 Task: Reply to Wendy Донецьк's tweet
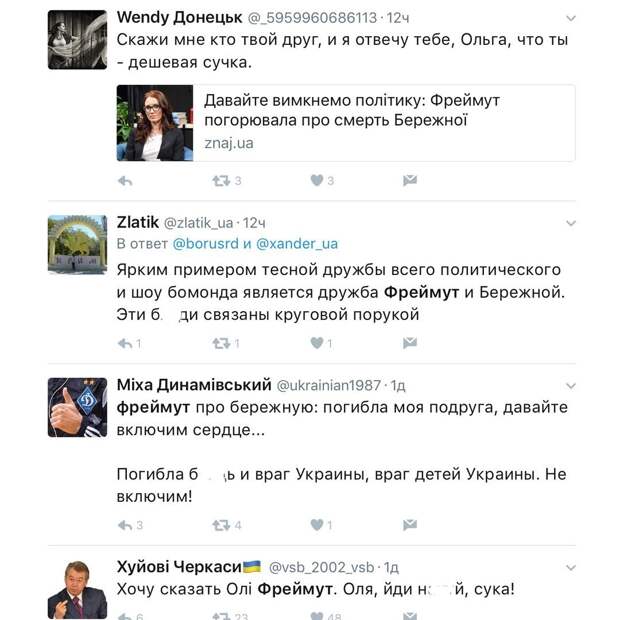coord(125,181)
